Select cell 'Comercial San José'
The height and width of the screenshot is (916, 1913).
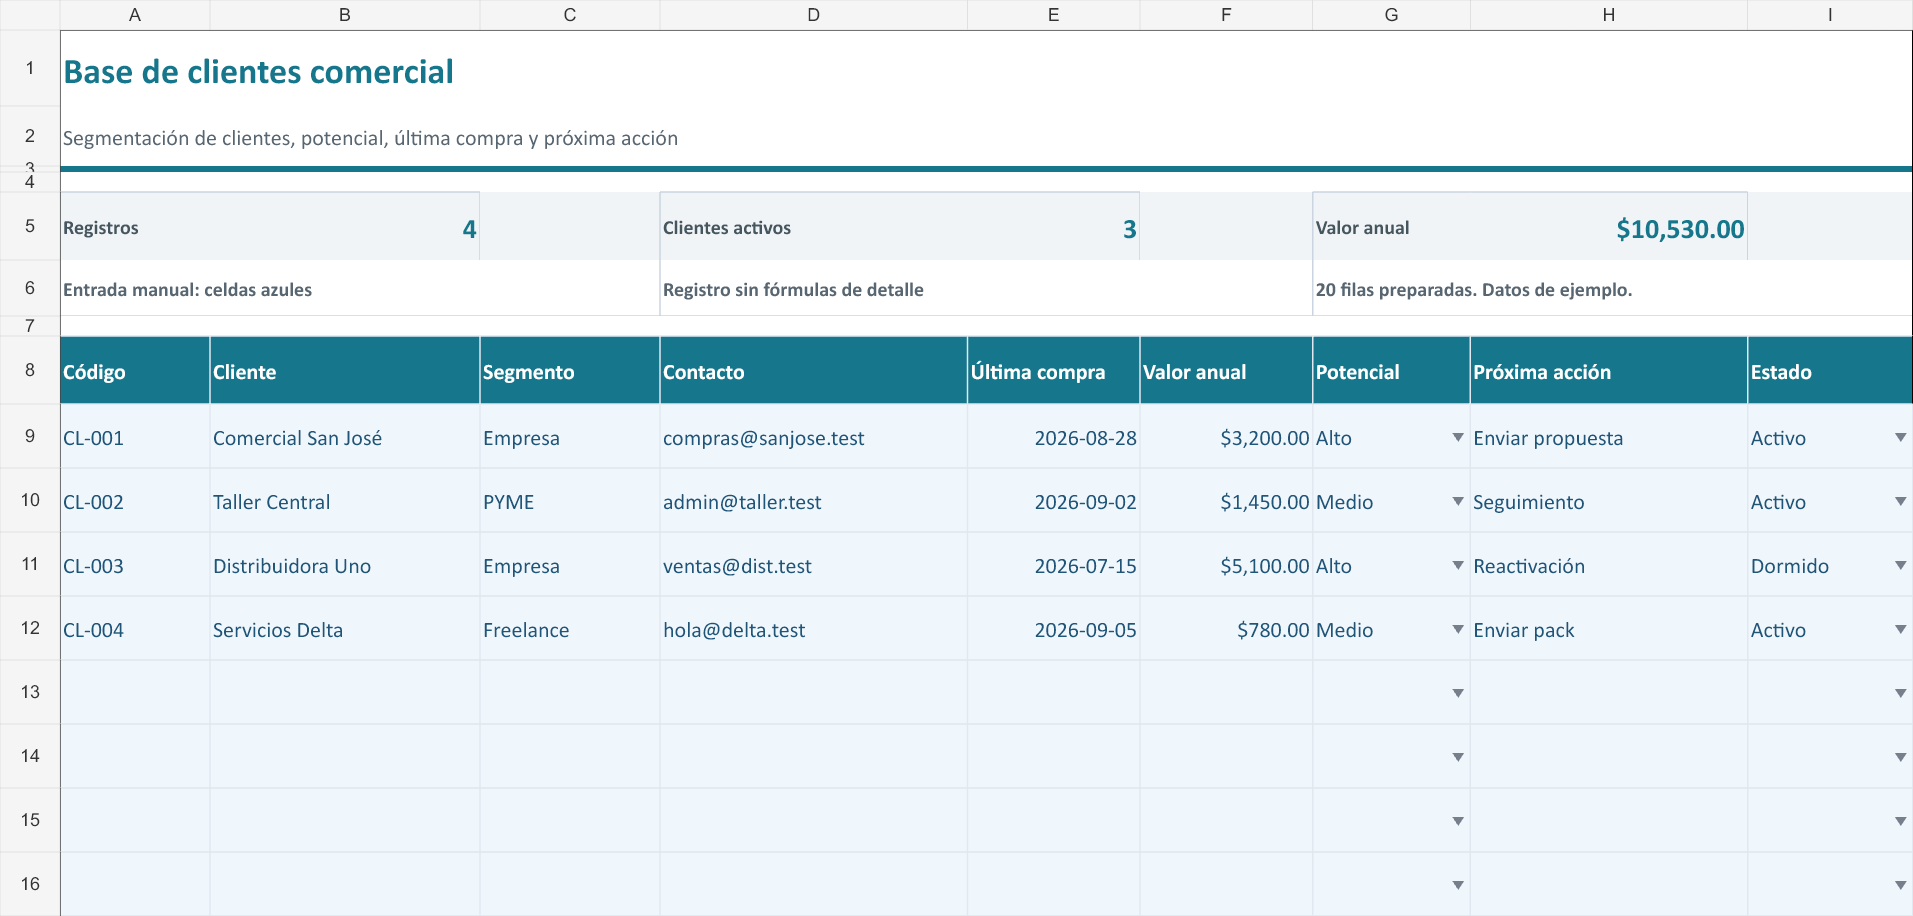[345, 437]
